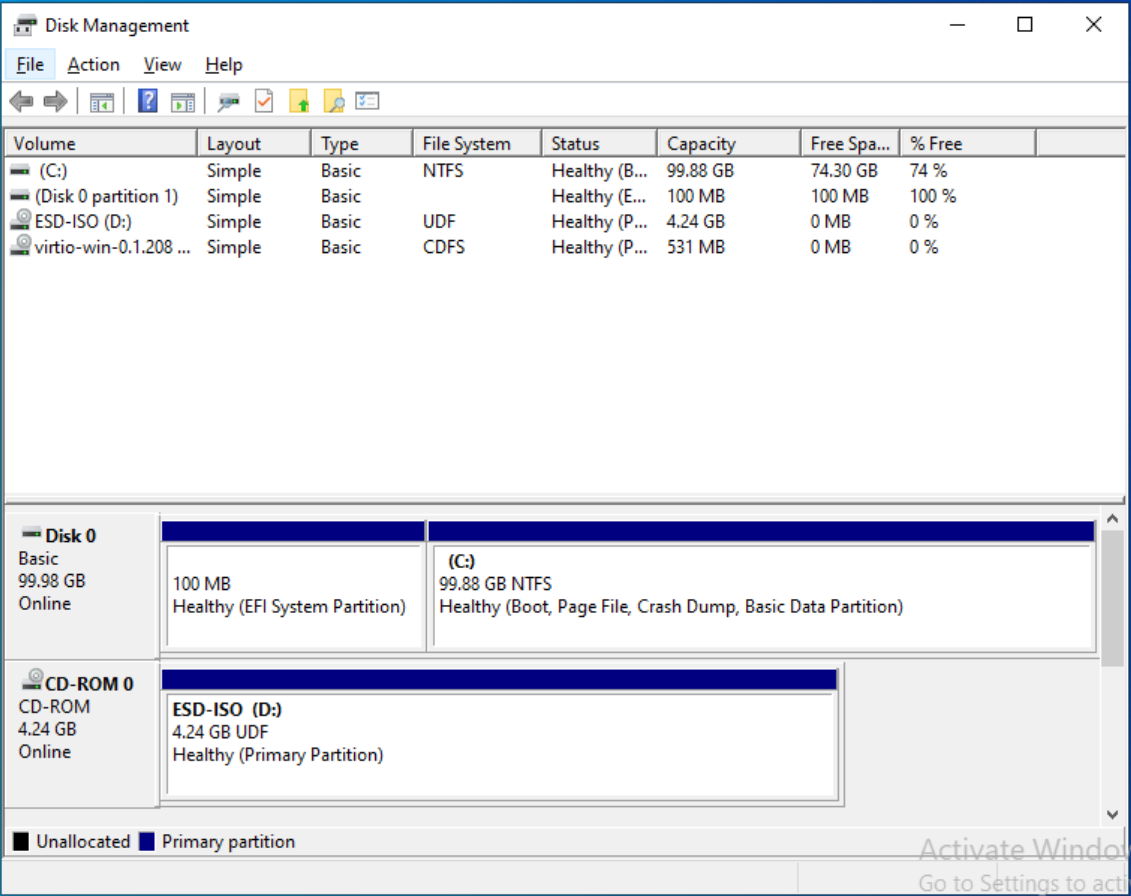Screen dimensions: 1131x896
Task: Open the View menu
Action: (161, 64)
